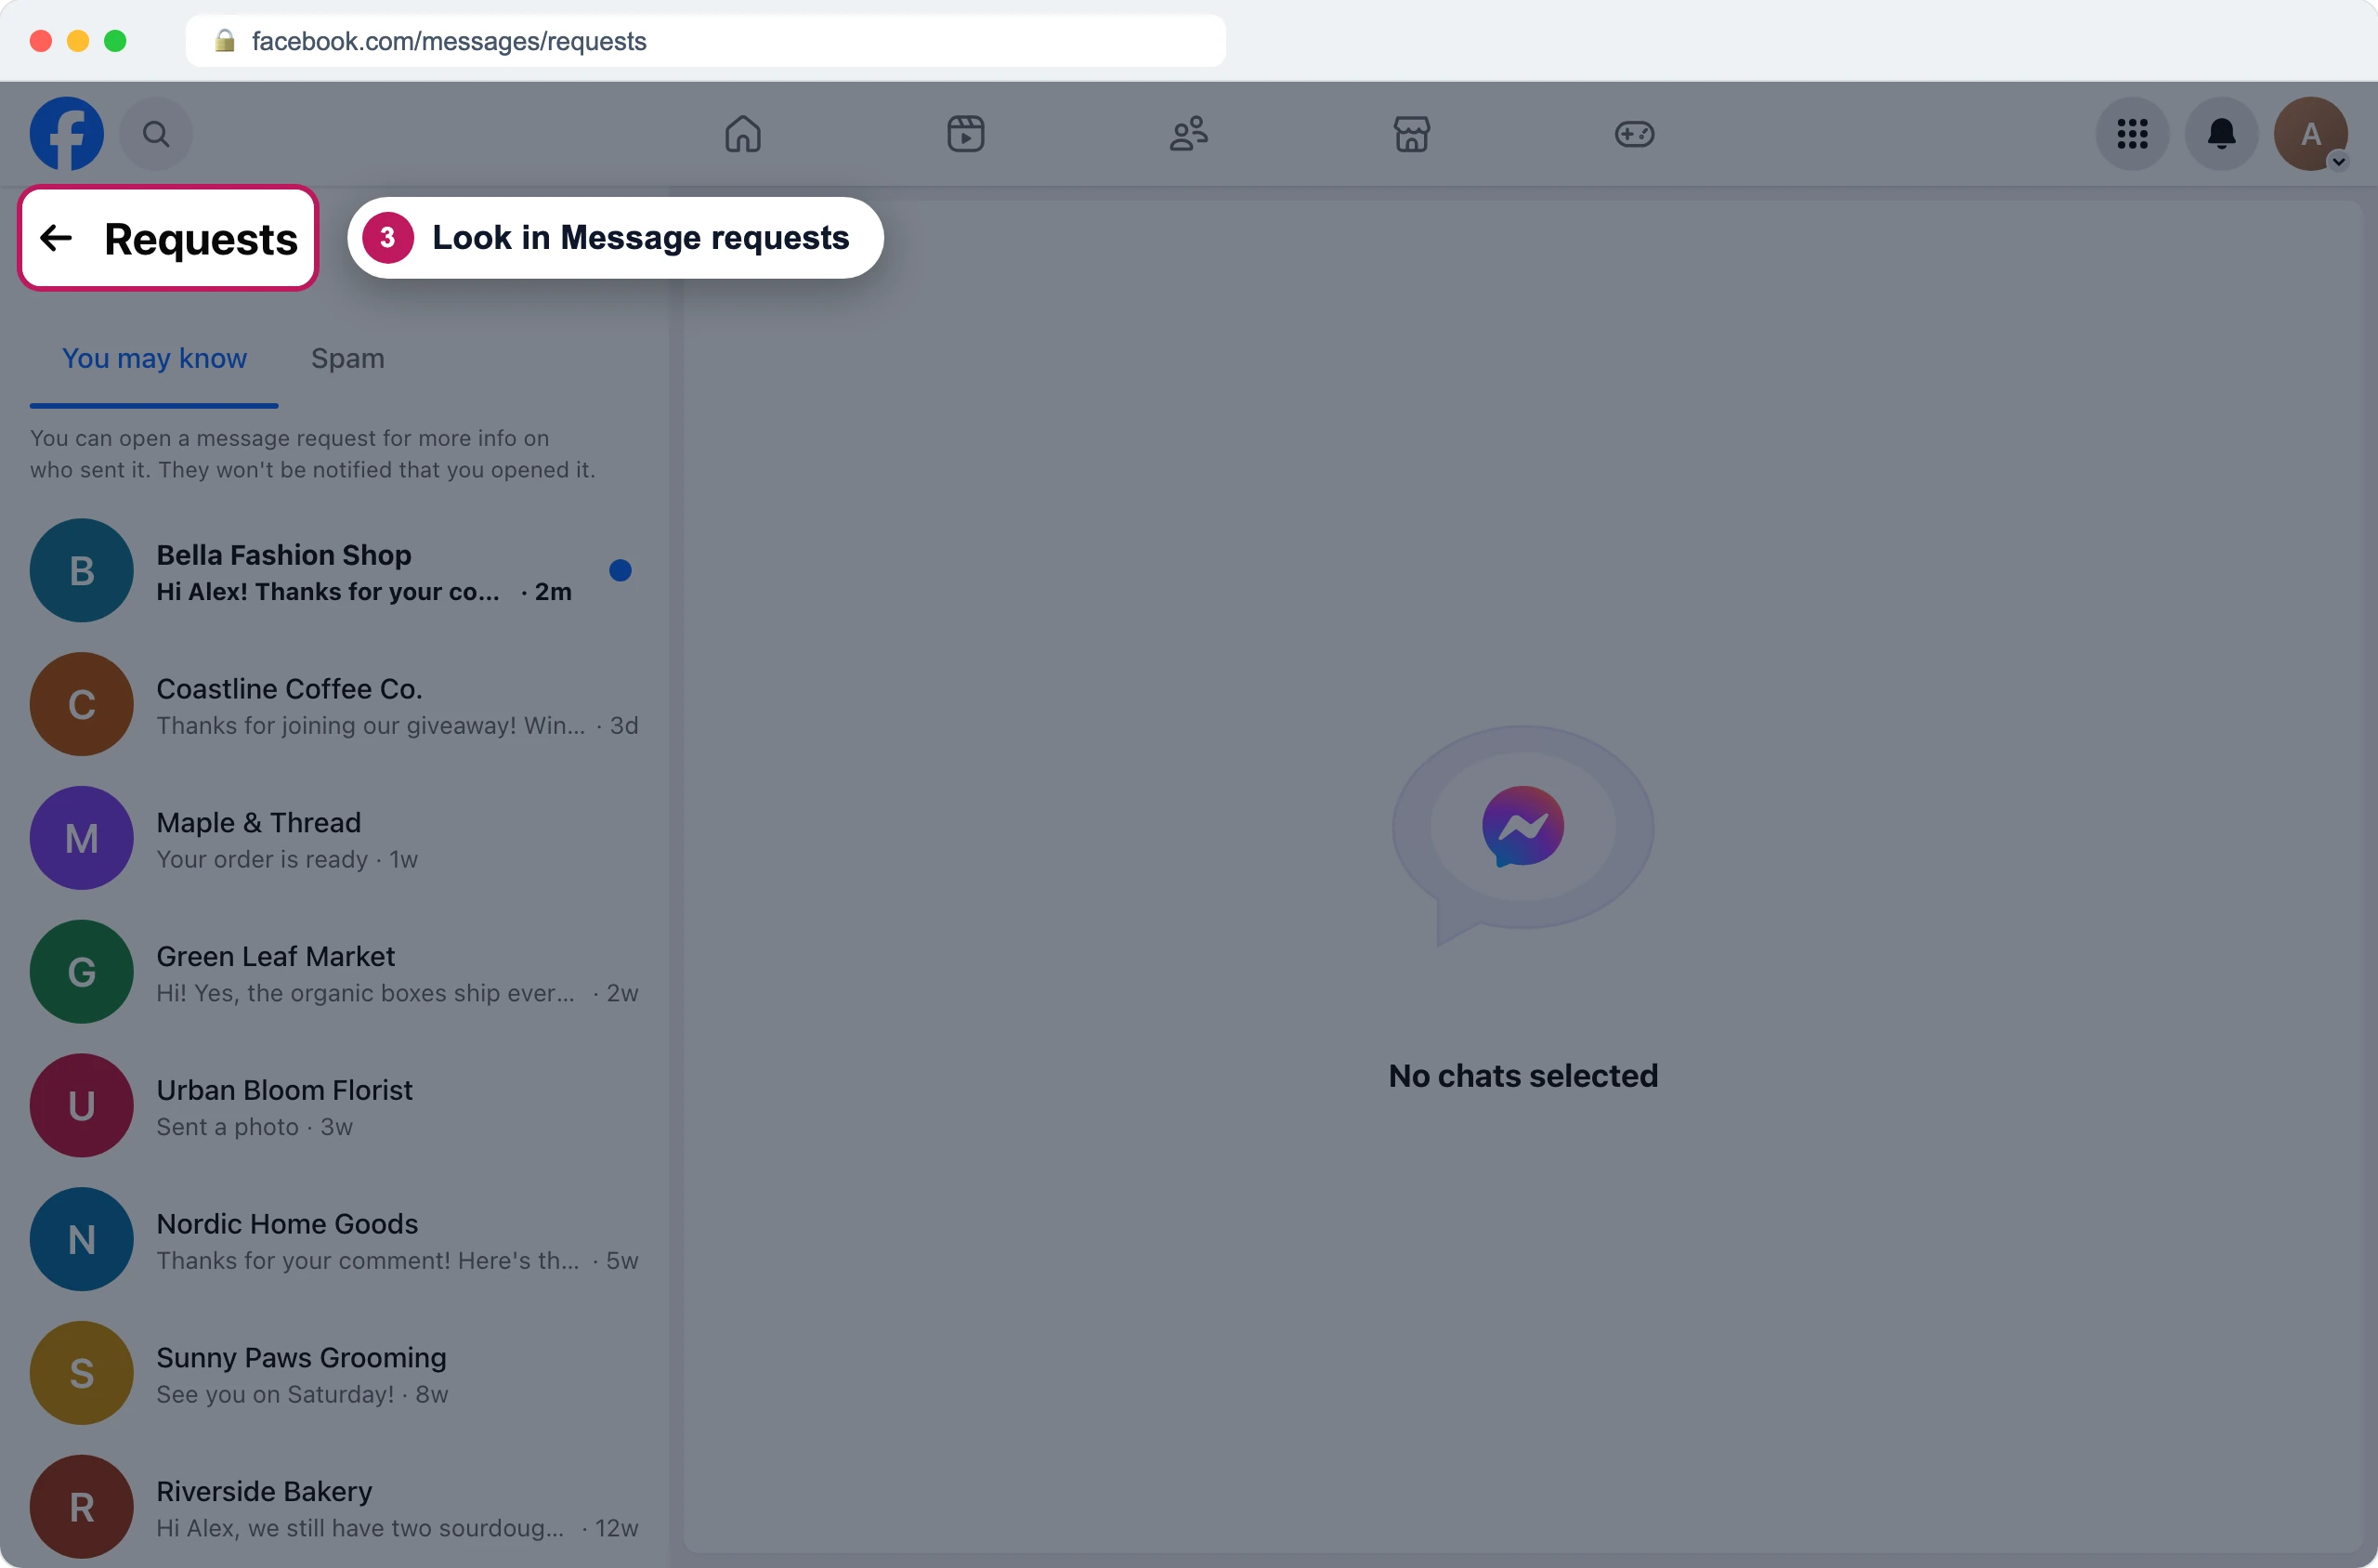Click the blue unread dot for Bella
This screenshot has width=2378, height=1568.
(620, 571)
